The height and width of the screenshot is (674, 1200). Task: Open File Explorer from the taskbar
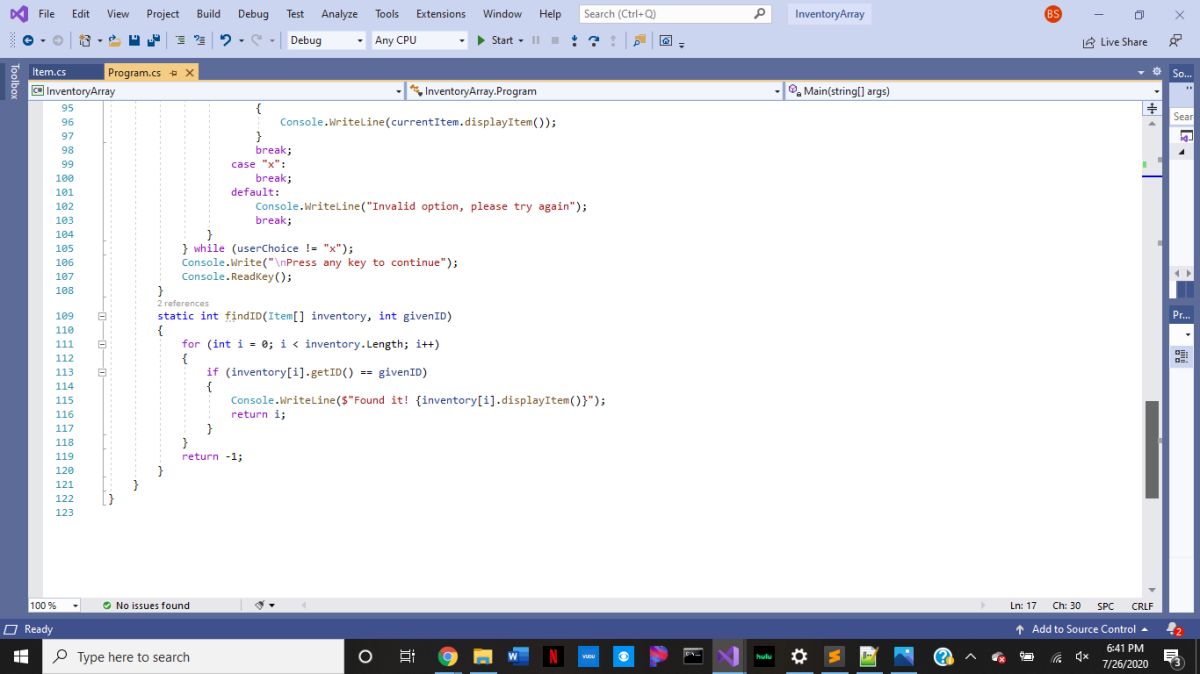[x=483, y=657]
